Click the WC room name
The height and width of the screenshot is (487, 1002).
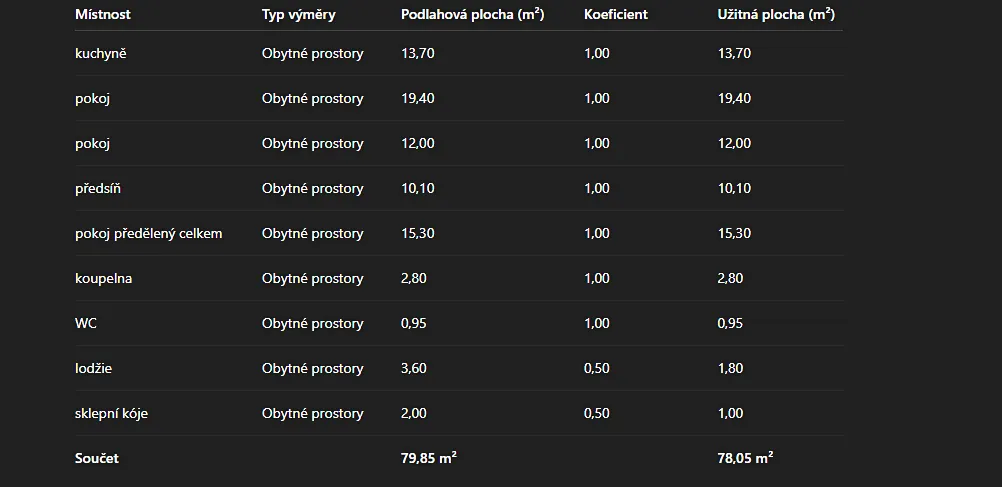pos(86,324)
